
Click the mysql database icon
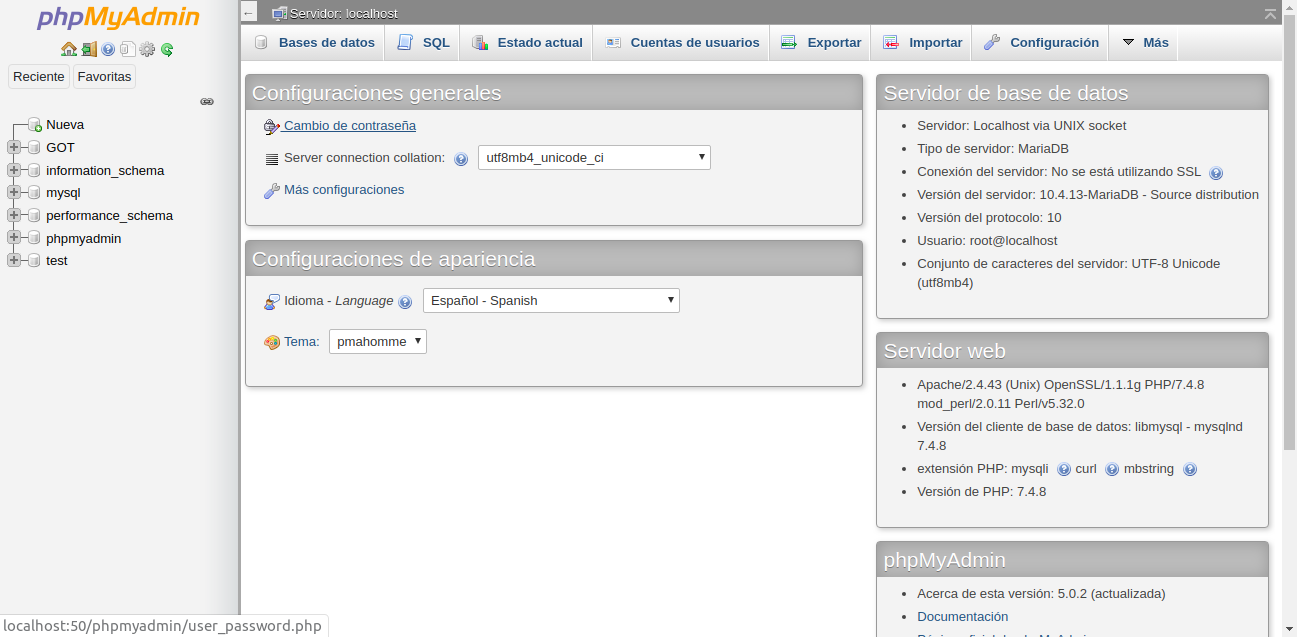point(34,192)
